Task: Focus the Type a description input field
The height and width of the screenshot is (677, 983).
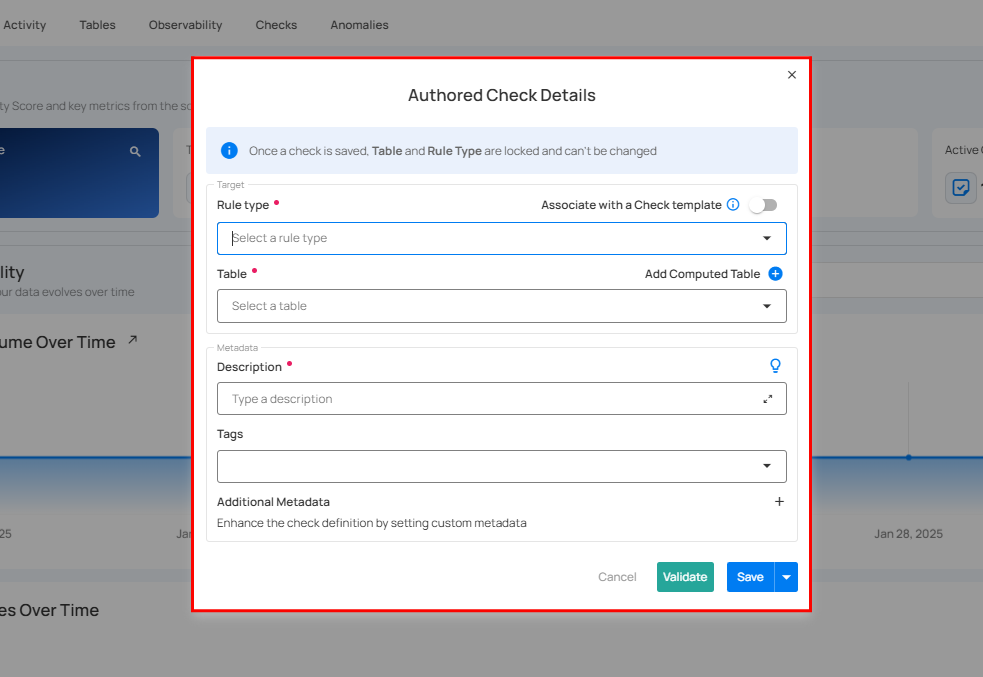Action: pos(490,399)
